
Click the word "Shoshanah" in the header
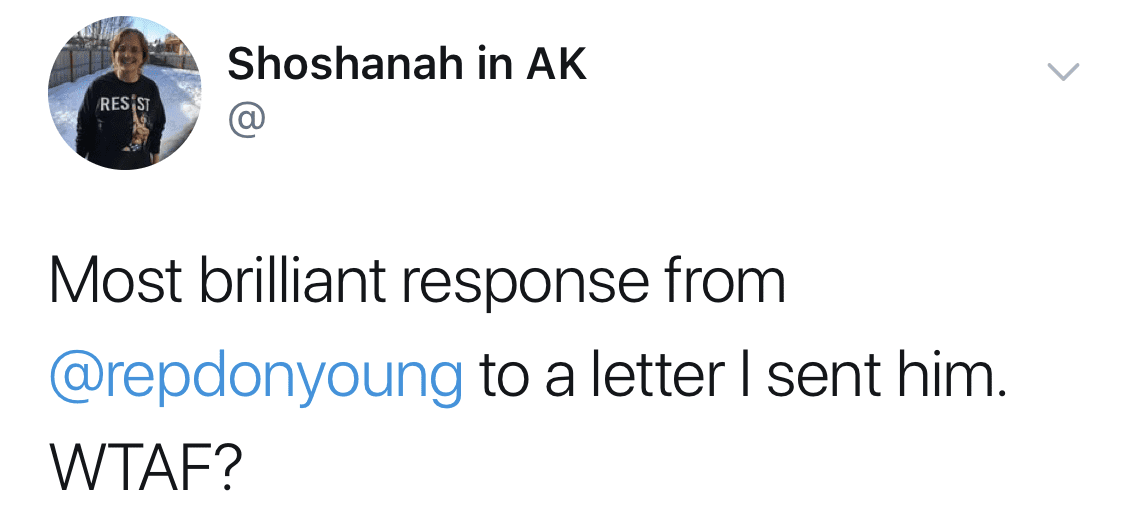pyautogui.click(x=346, y=64)
